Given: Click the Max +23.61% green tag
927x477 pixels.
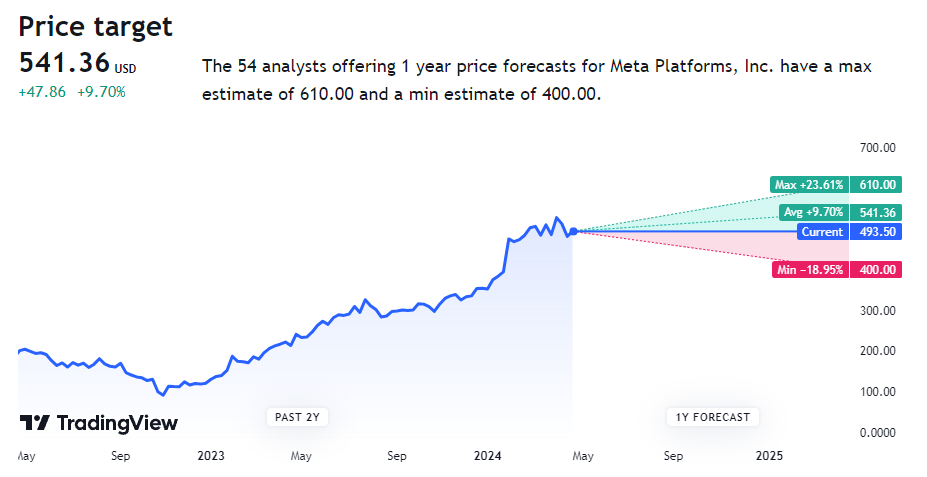Looking at the screenshot, I should tap(810, 185).
